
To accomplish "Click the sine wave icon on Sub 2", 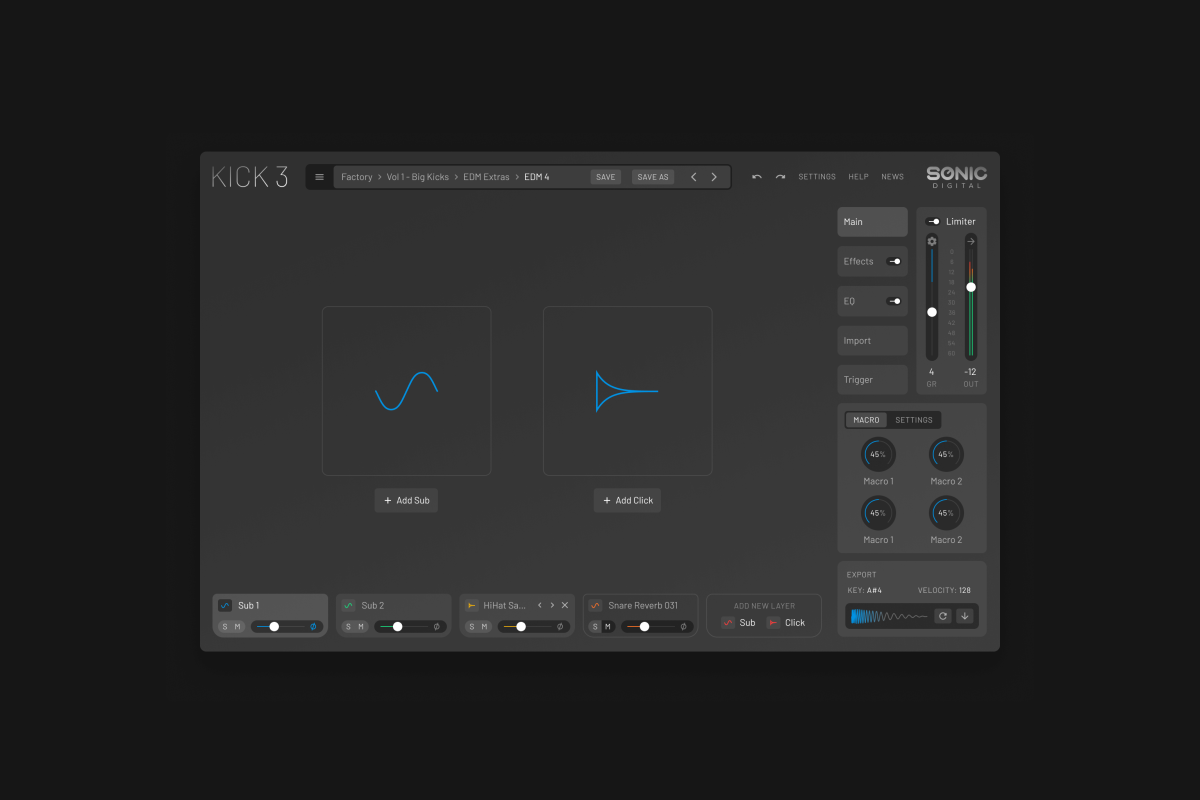I will (x=349, y=605).
